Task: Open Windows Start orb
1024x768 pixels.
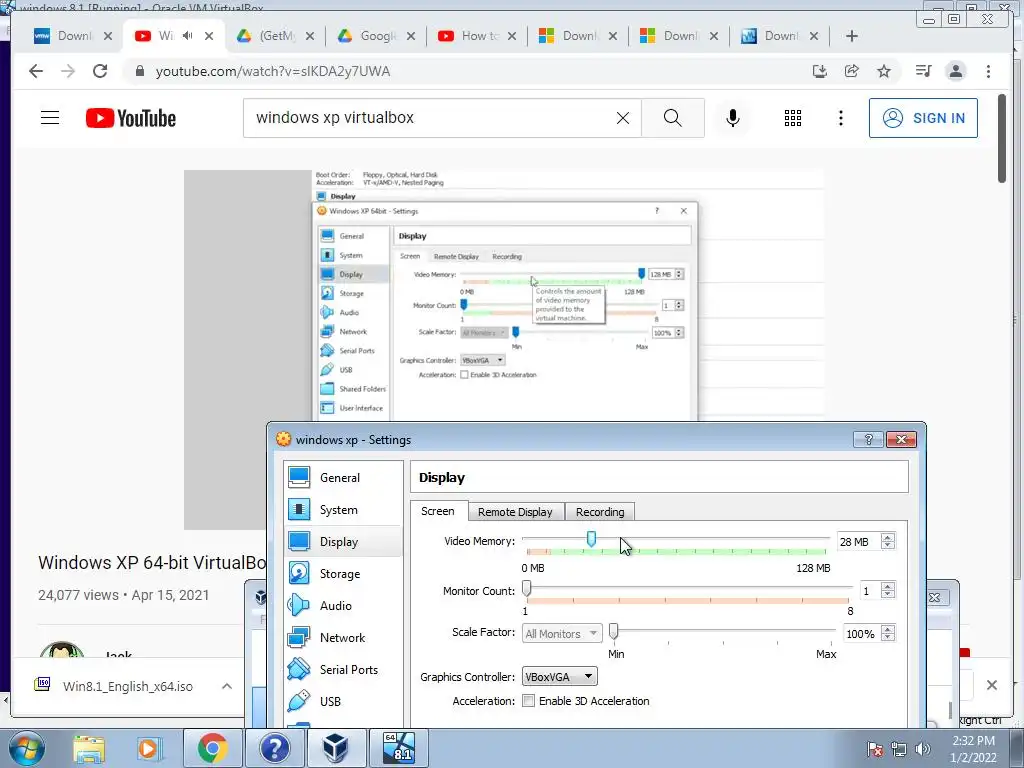Action: pos(26,748)
